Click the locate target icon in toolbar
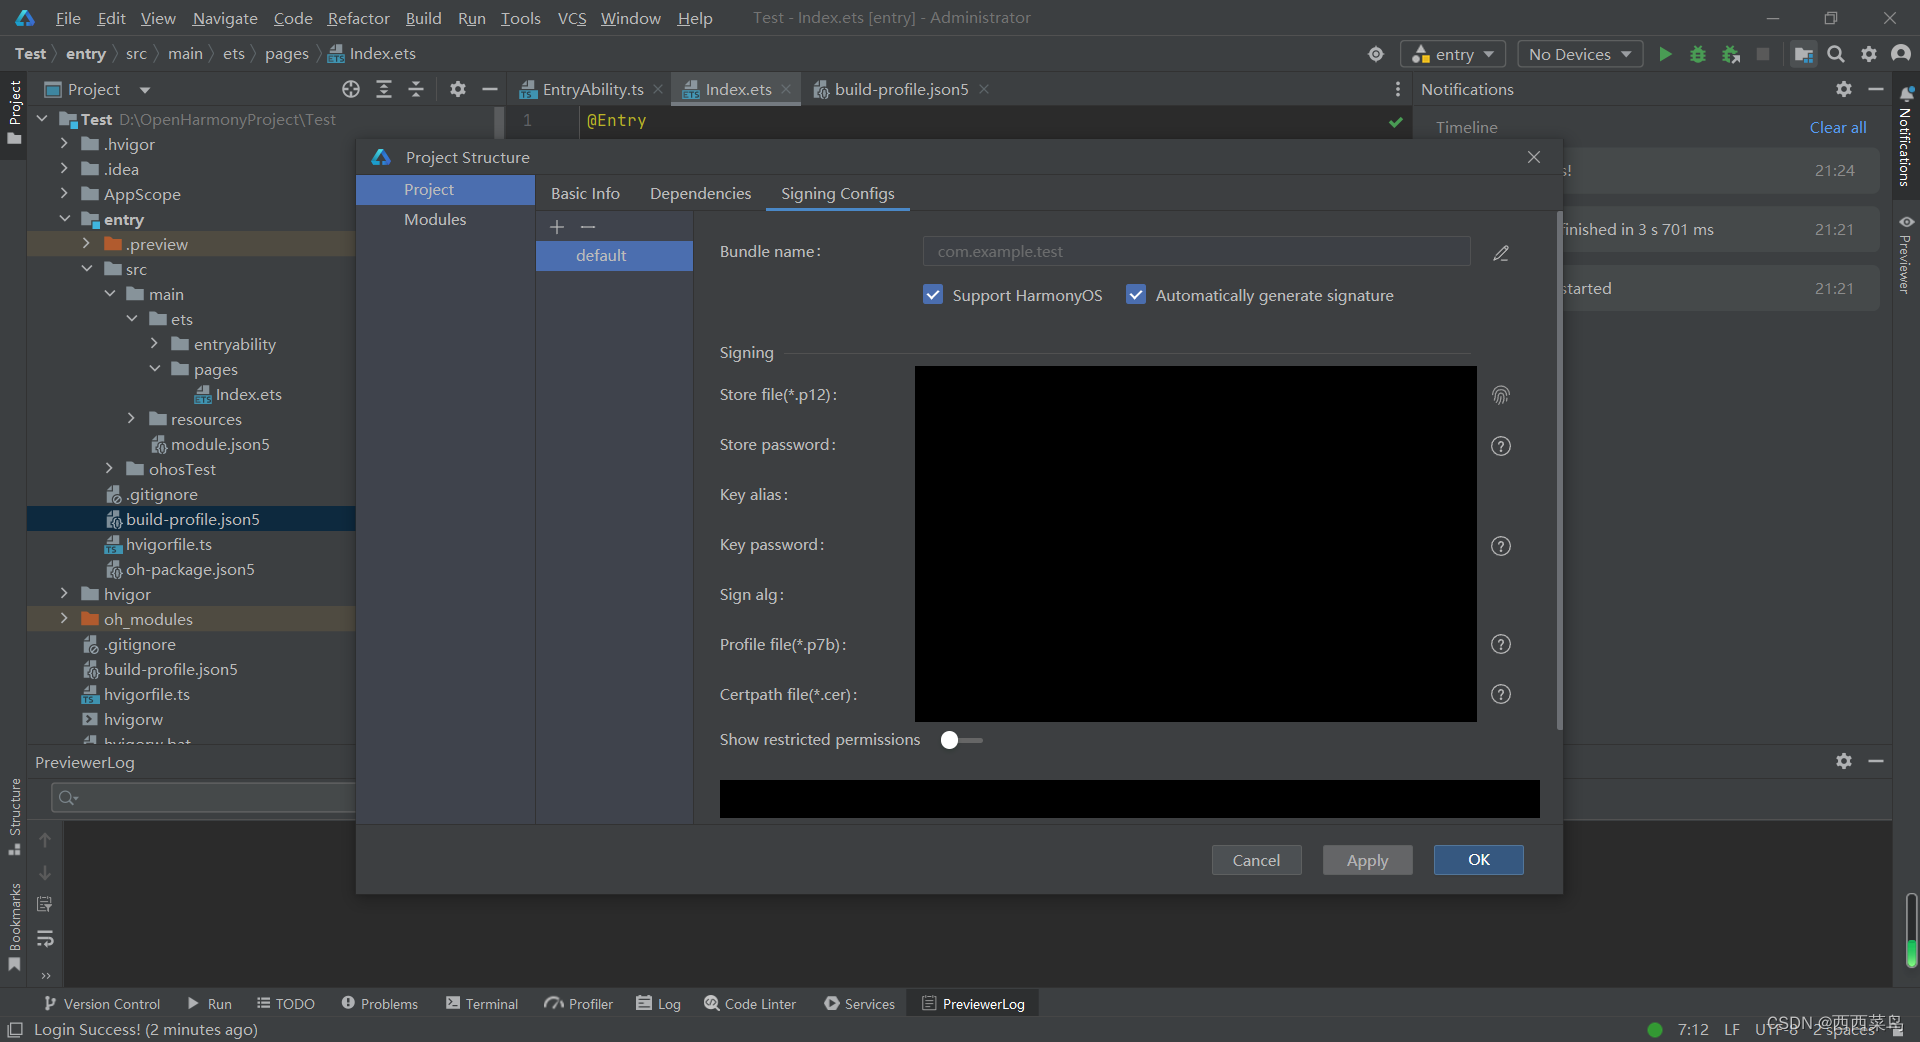Image resolution: width=1920 pixels, height=1042 pixels. pyautogui.click(x=1376, y=54)
